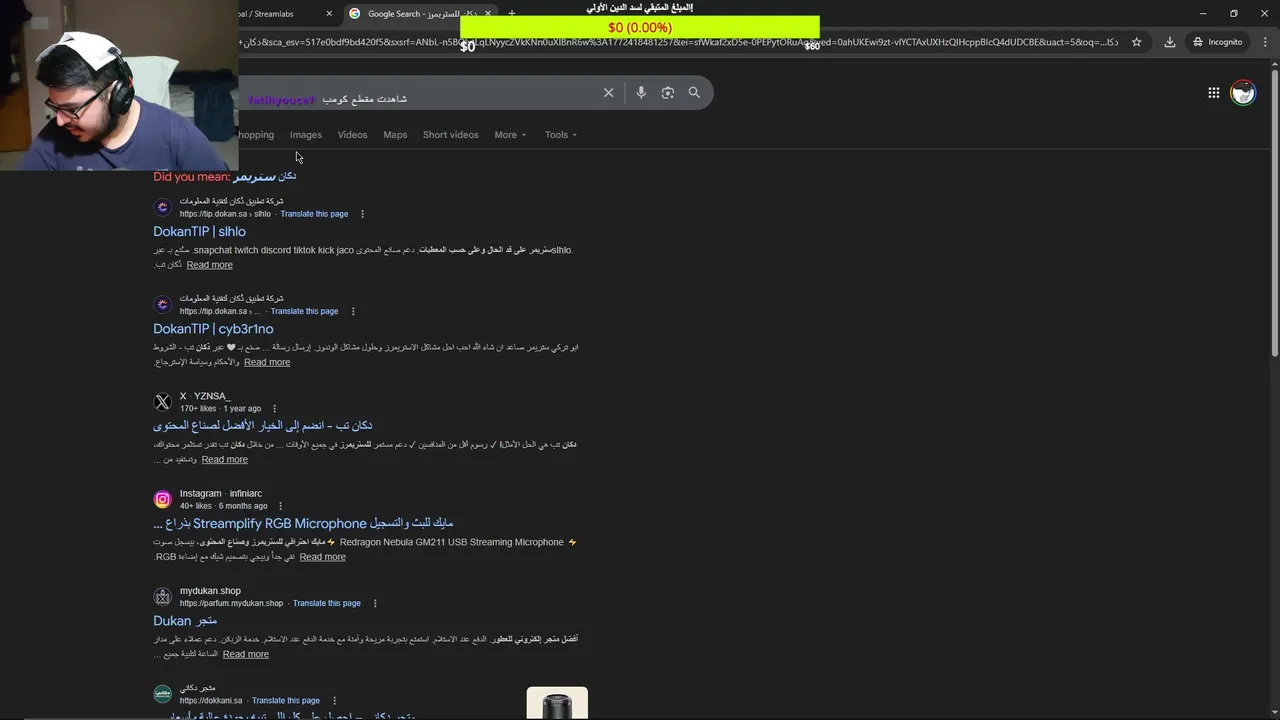This screenshot has height=720, width=1280.
Task: Open the DokanTIP | cyb3r1no result
Action: point(213,328)
